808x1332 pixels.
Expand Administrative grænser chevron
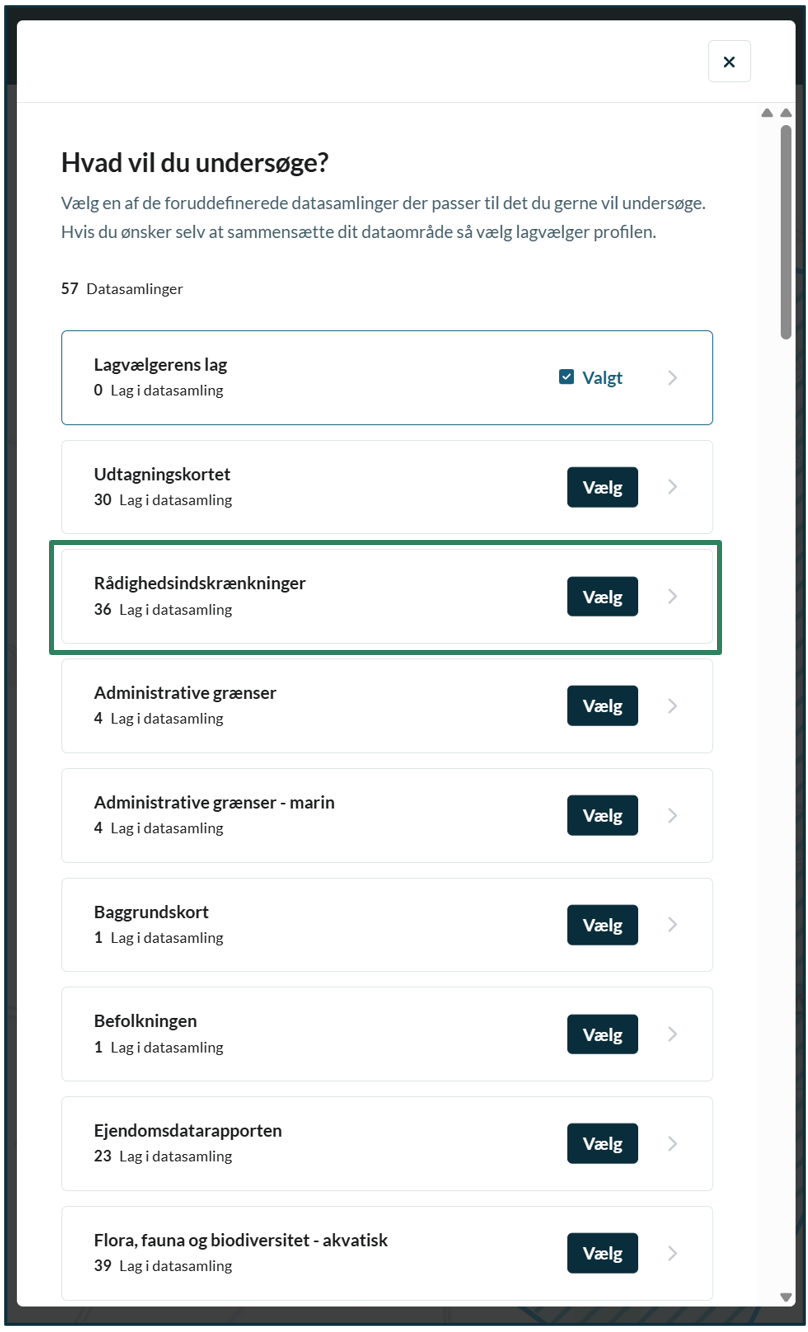673,706
